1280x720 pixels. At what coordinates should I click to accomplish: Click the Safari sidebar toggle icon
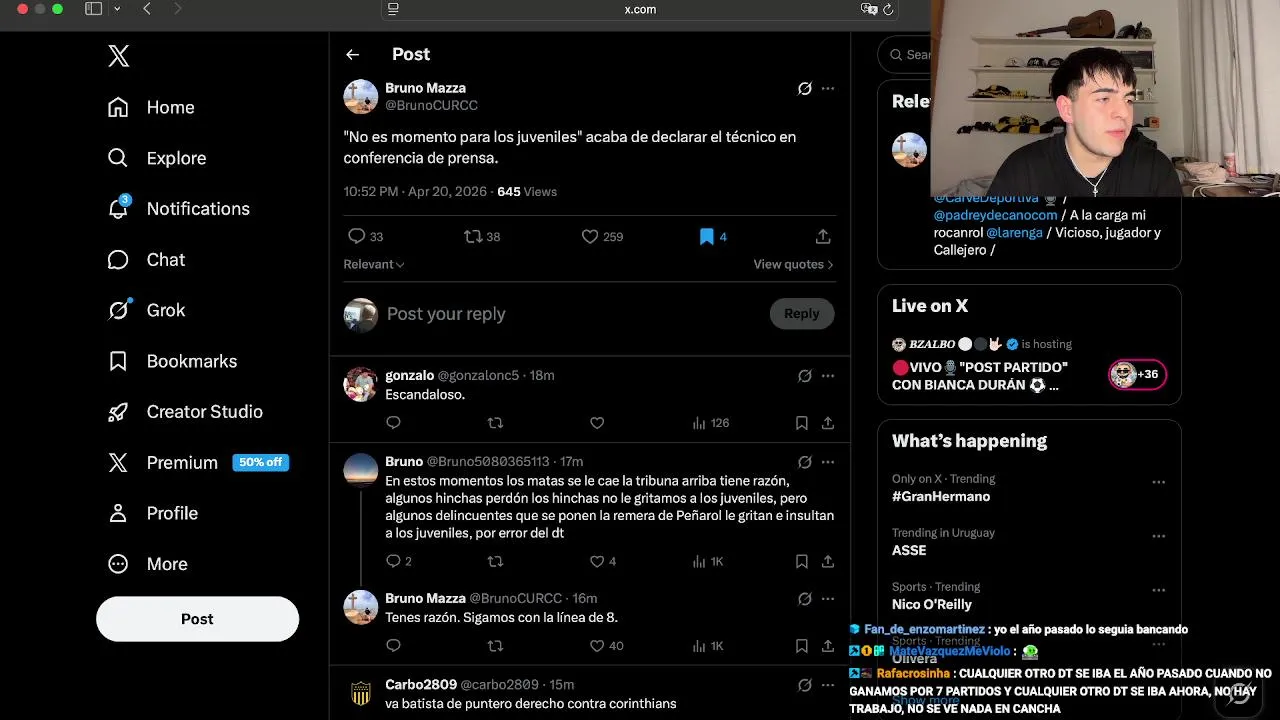click(93, 9)
